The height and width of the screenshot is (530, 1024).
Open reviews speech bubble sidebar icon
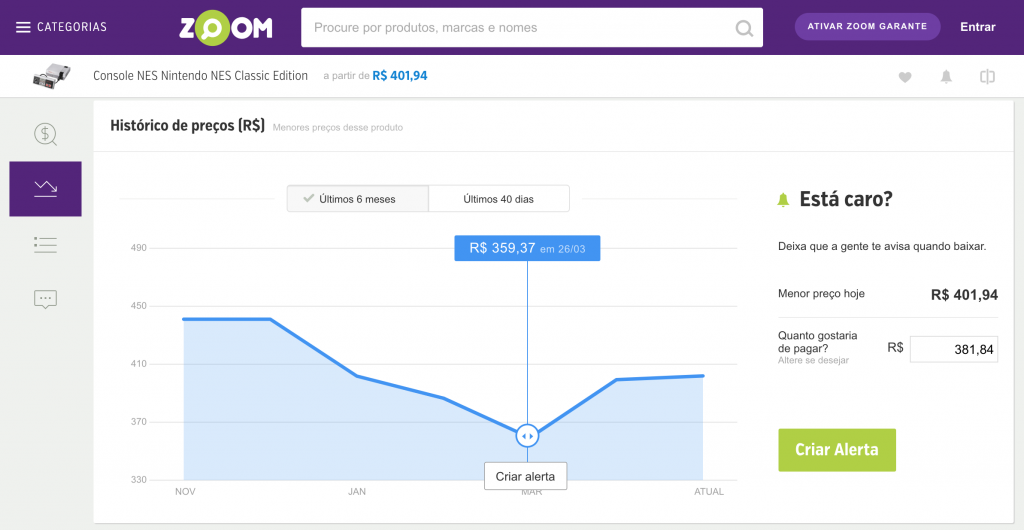(45, 299)
